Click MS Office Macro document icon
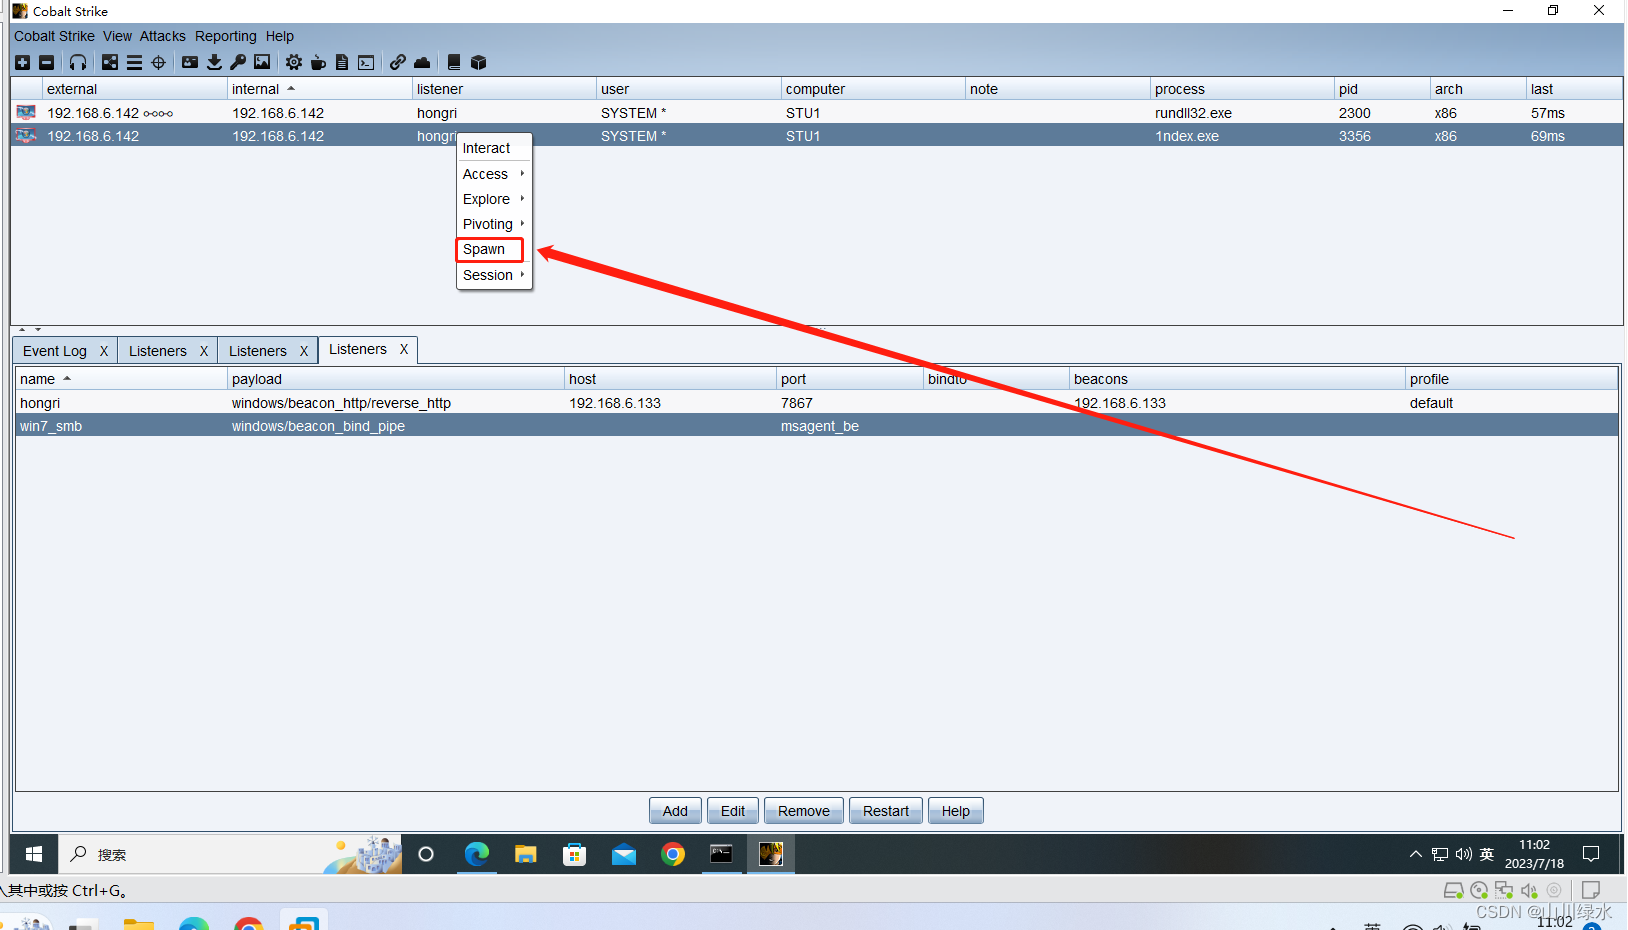The width and height of the screenshot is (1628, 930). pyautogui.click(x=342, y=62)
